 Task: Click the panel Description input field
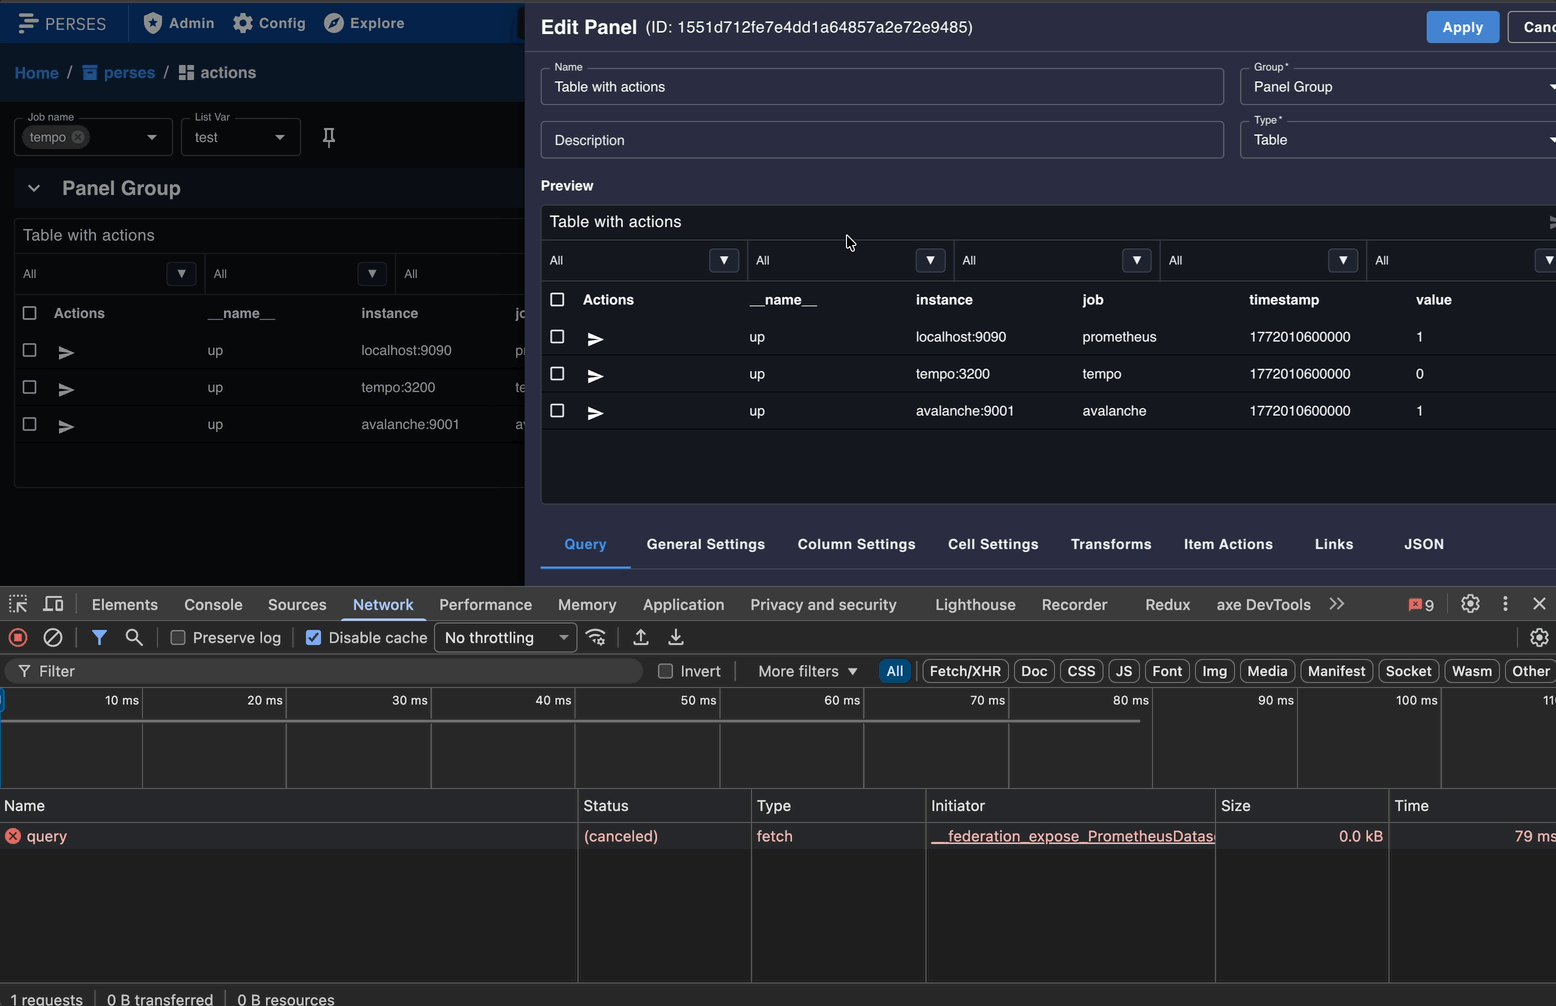(881, 140)
